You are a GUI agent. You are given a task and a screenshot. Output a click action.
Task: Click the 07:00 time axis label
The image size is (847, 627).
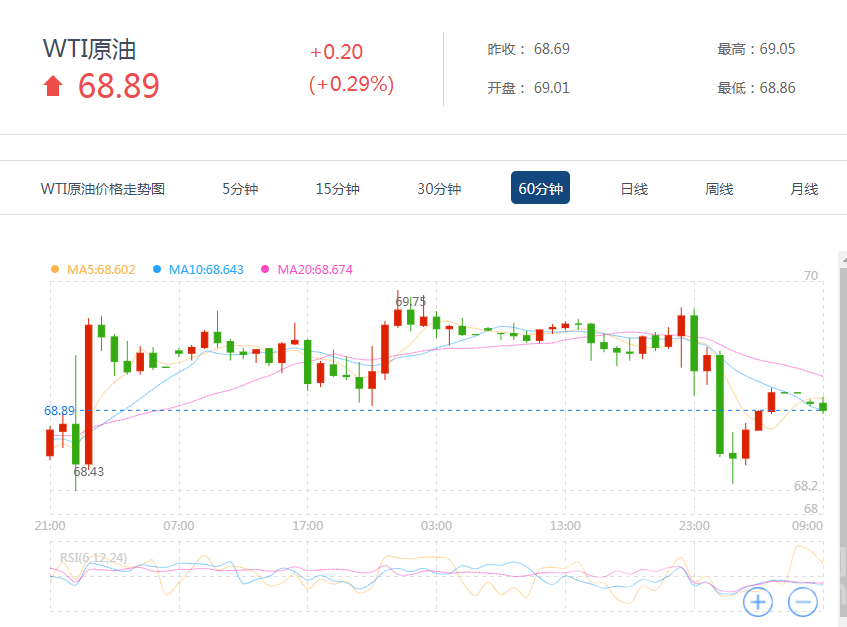pos(179,525)
